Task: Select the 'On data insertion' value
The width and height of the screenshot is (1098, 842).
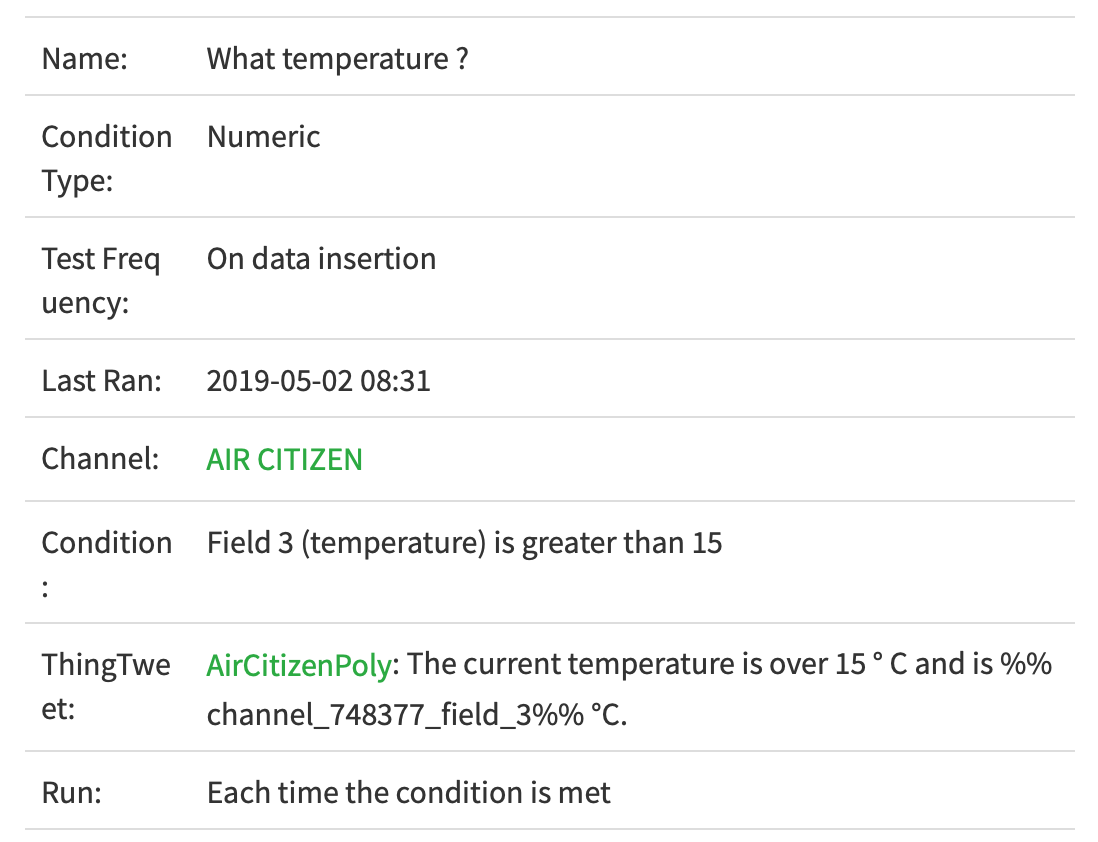Action: (321, 258)
